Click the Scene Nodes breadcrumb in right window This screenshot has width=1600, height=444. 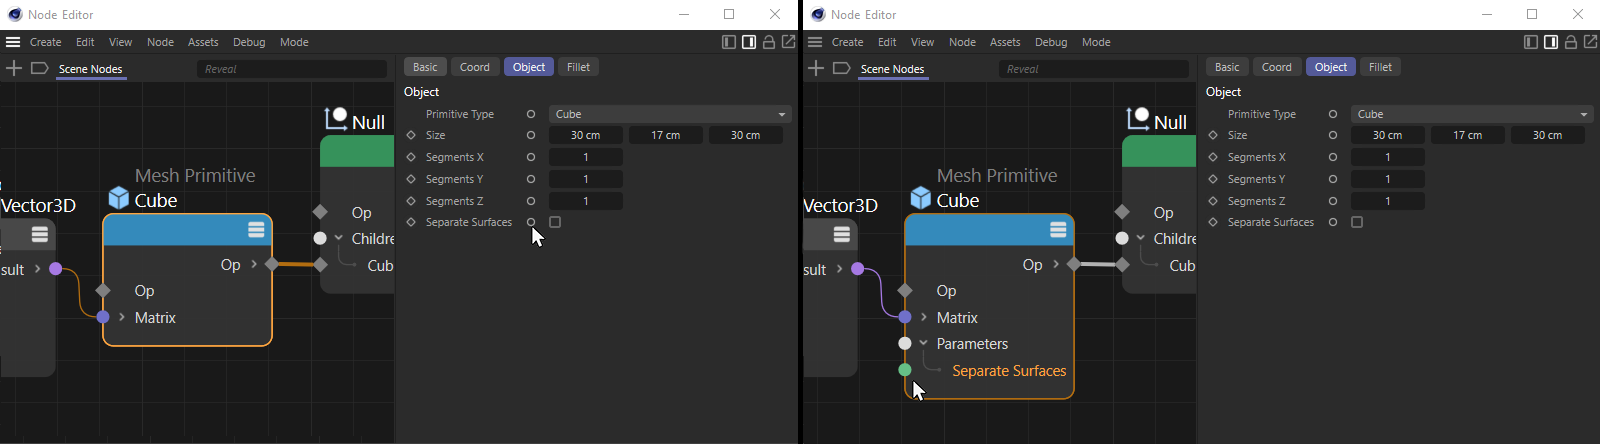click(x=892, y=69)
